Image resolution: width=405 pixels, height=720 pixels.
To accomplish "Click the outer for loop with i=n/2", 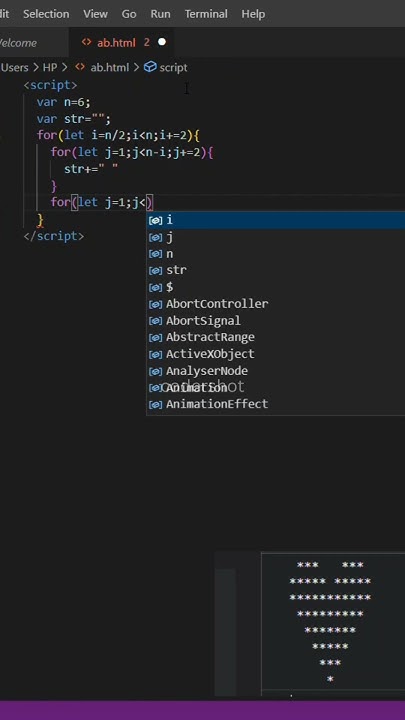I will pyautogui.click(x=118, y=135).
